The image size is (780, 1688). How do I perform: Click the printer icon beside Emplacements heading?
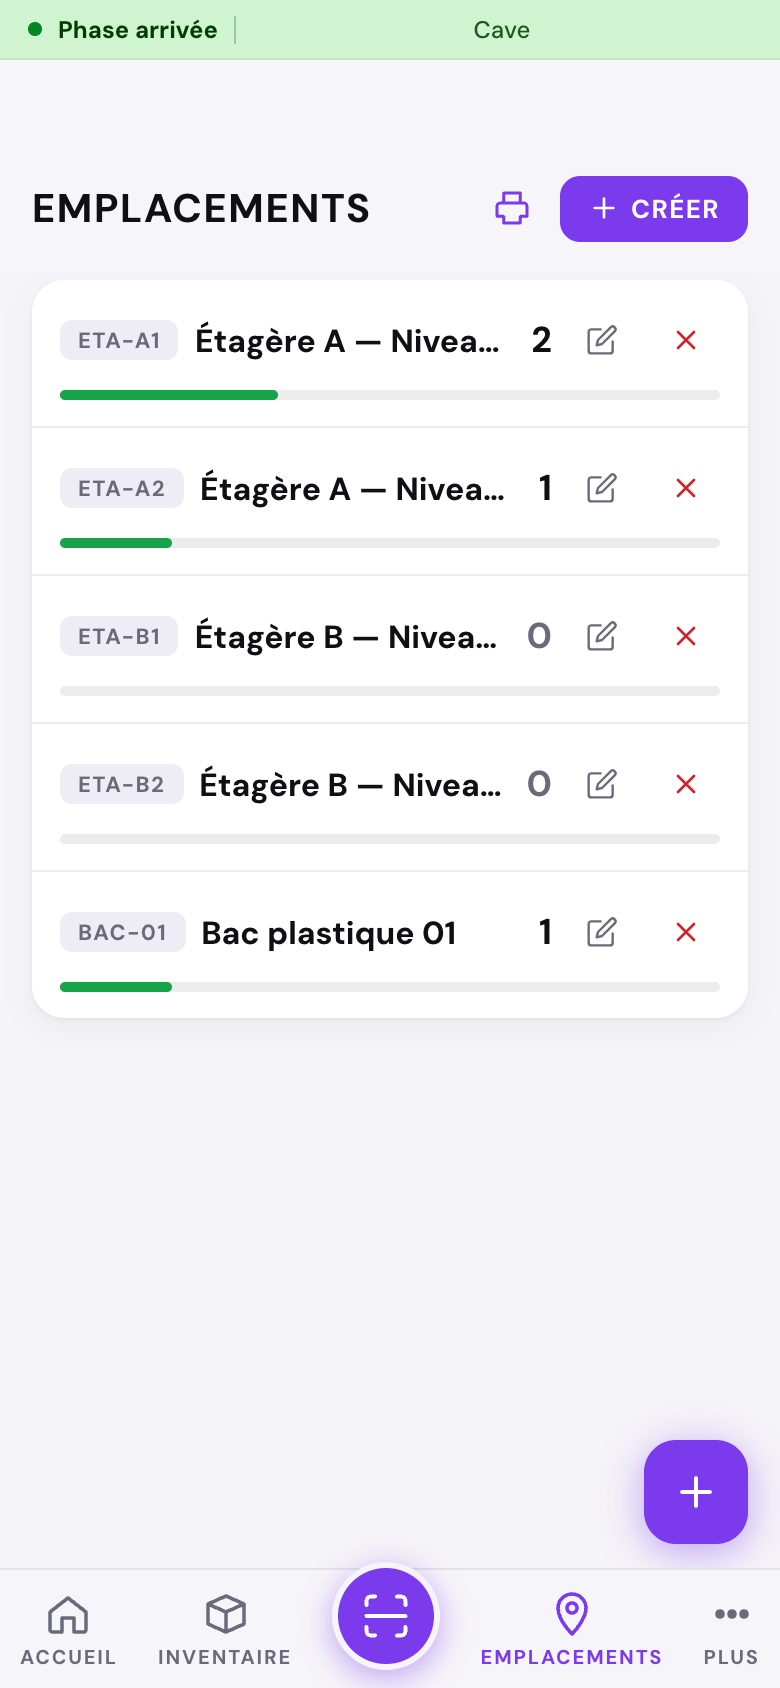[512, 208]
